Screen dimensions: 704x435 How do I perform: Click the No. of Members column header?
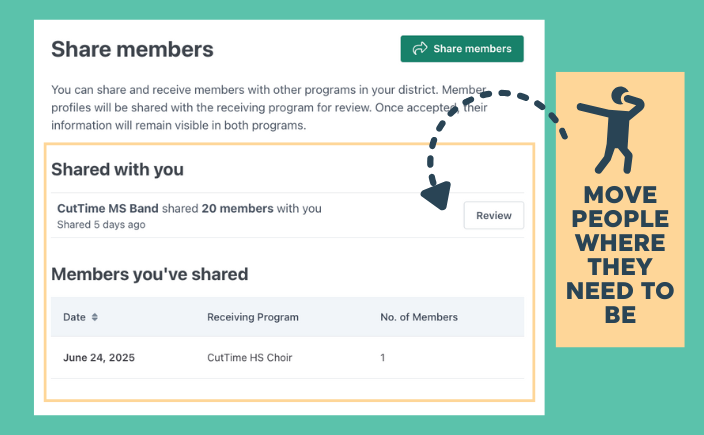(x=419, y=317)
